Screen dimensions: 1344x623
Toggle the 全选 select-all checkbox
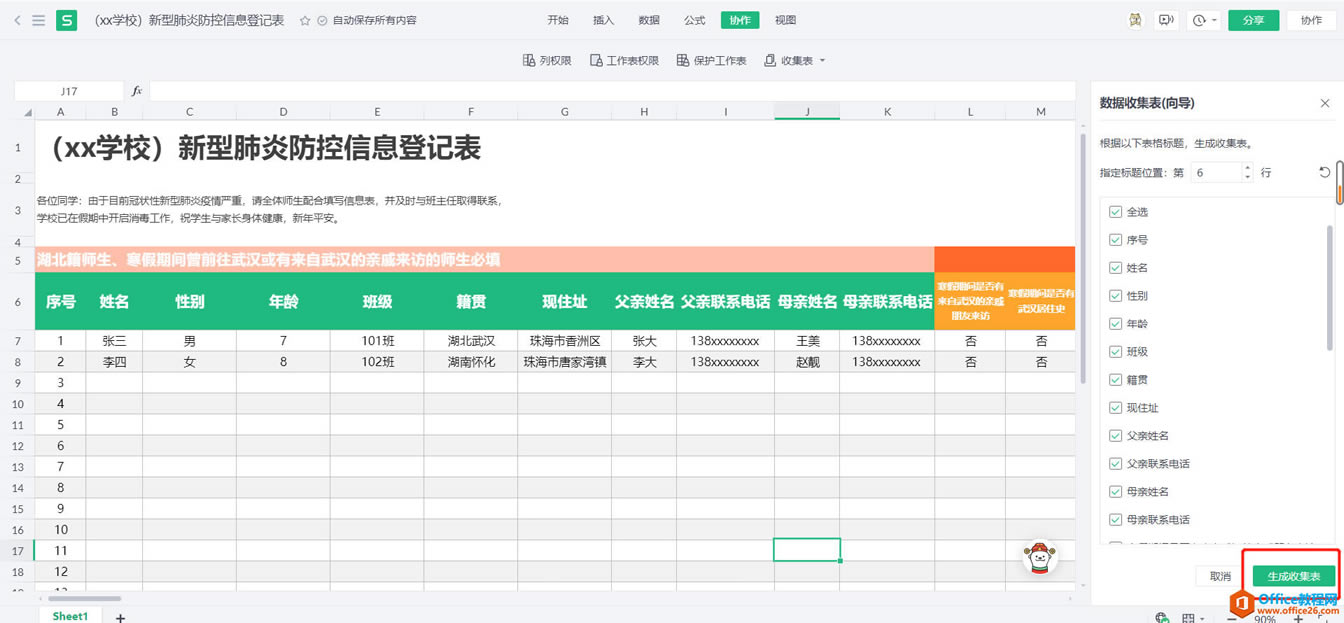pos(1115,212)
